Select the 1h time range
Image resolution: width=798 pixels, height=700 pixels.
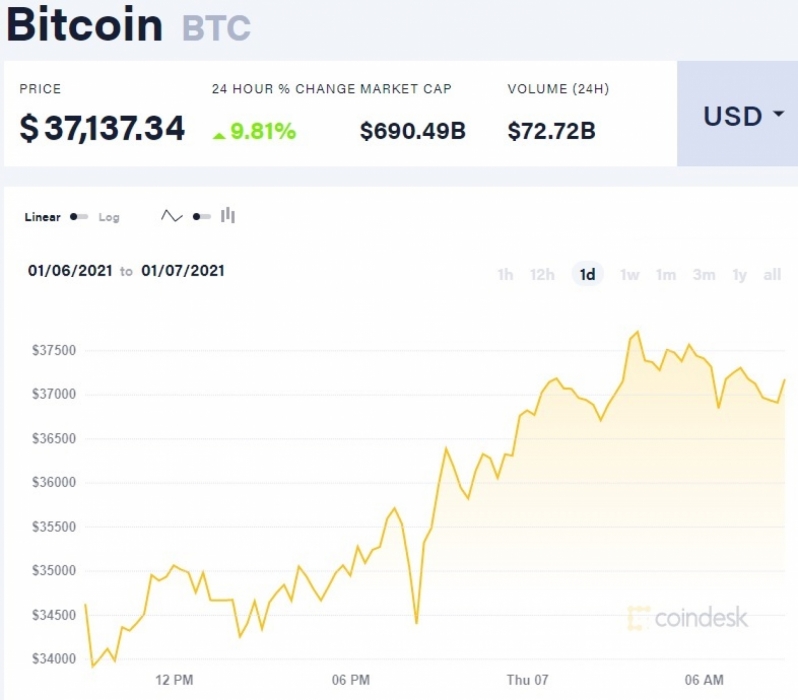tap(505, 275)
